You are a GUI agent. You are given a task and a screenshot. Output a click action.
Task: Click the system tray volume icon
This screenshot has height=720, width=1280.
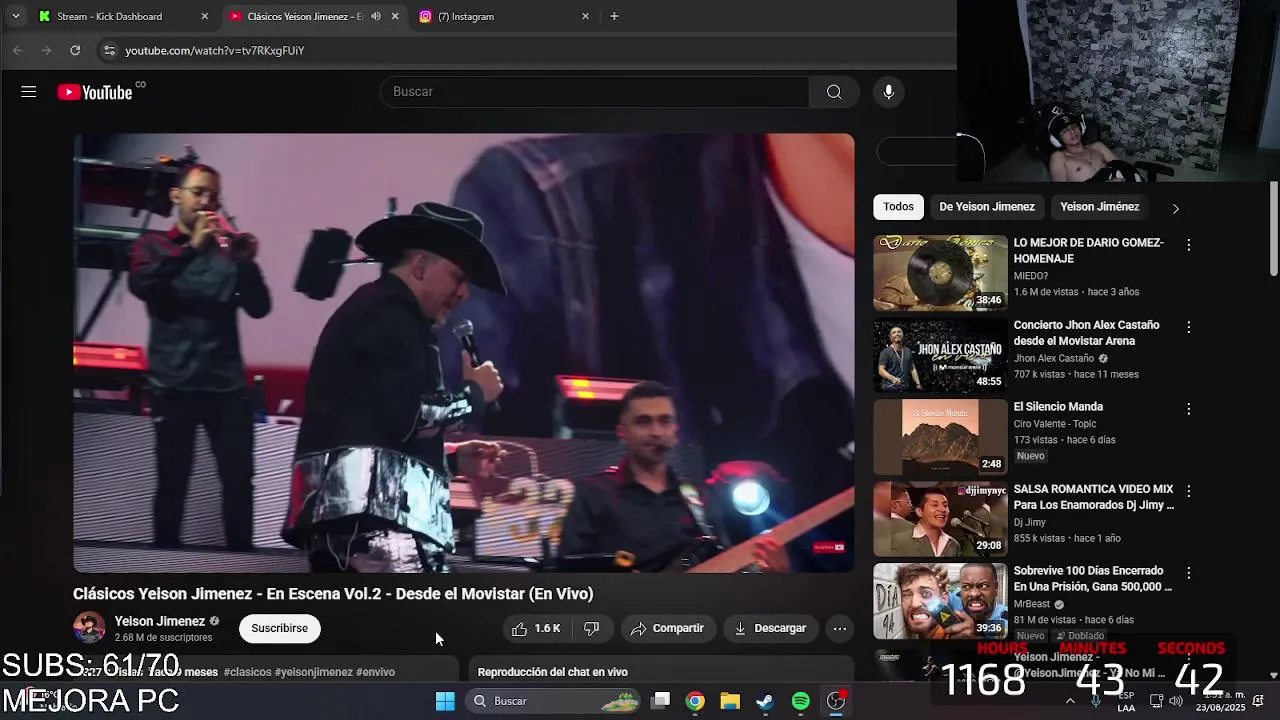(1175, 701)
